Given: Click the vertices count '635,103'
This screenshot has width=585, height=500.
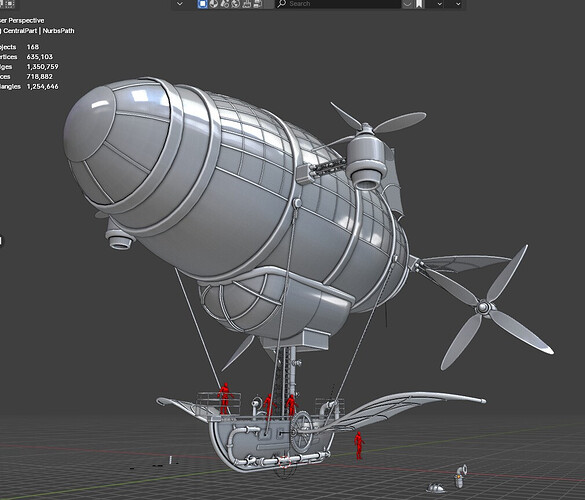Looking at the screenshot, I should tap(40, 57).
